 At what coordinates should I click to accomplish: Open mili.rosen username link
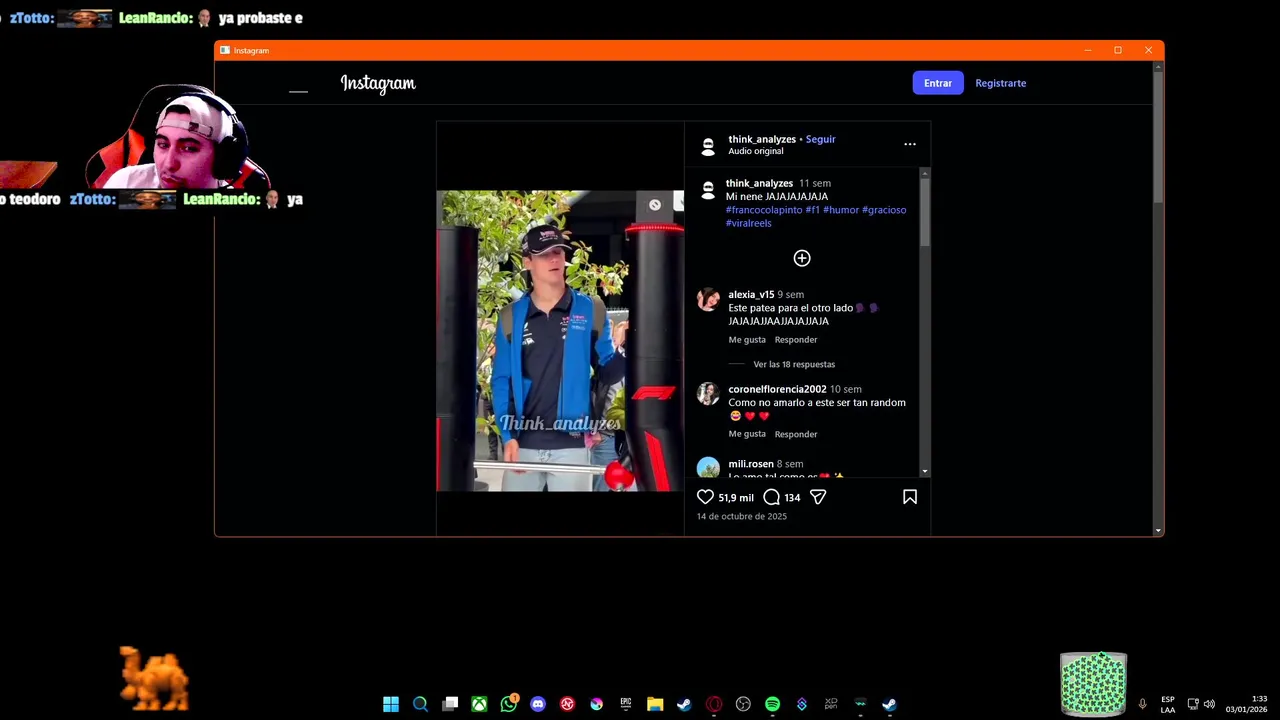(751, 464)
